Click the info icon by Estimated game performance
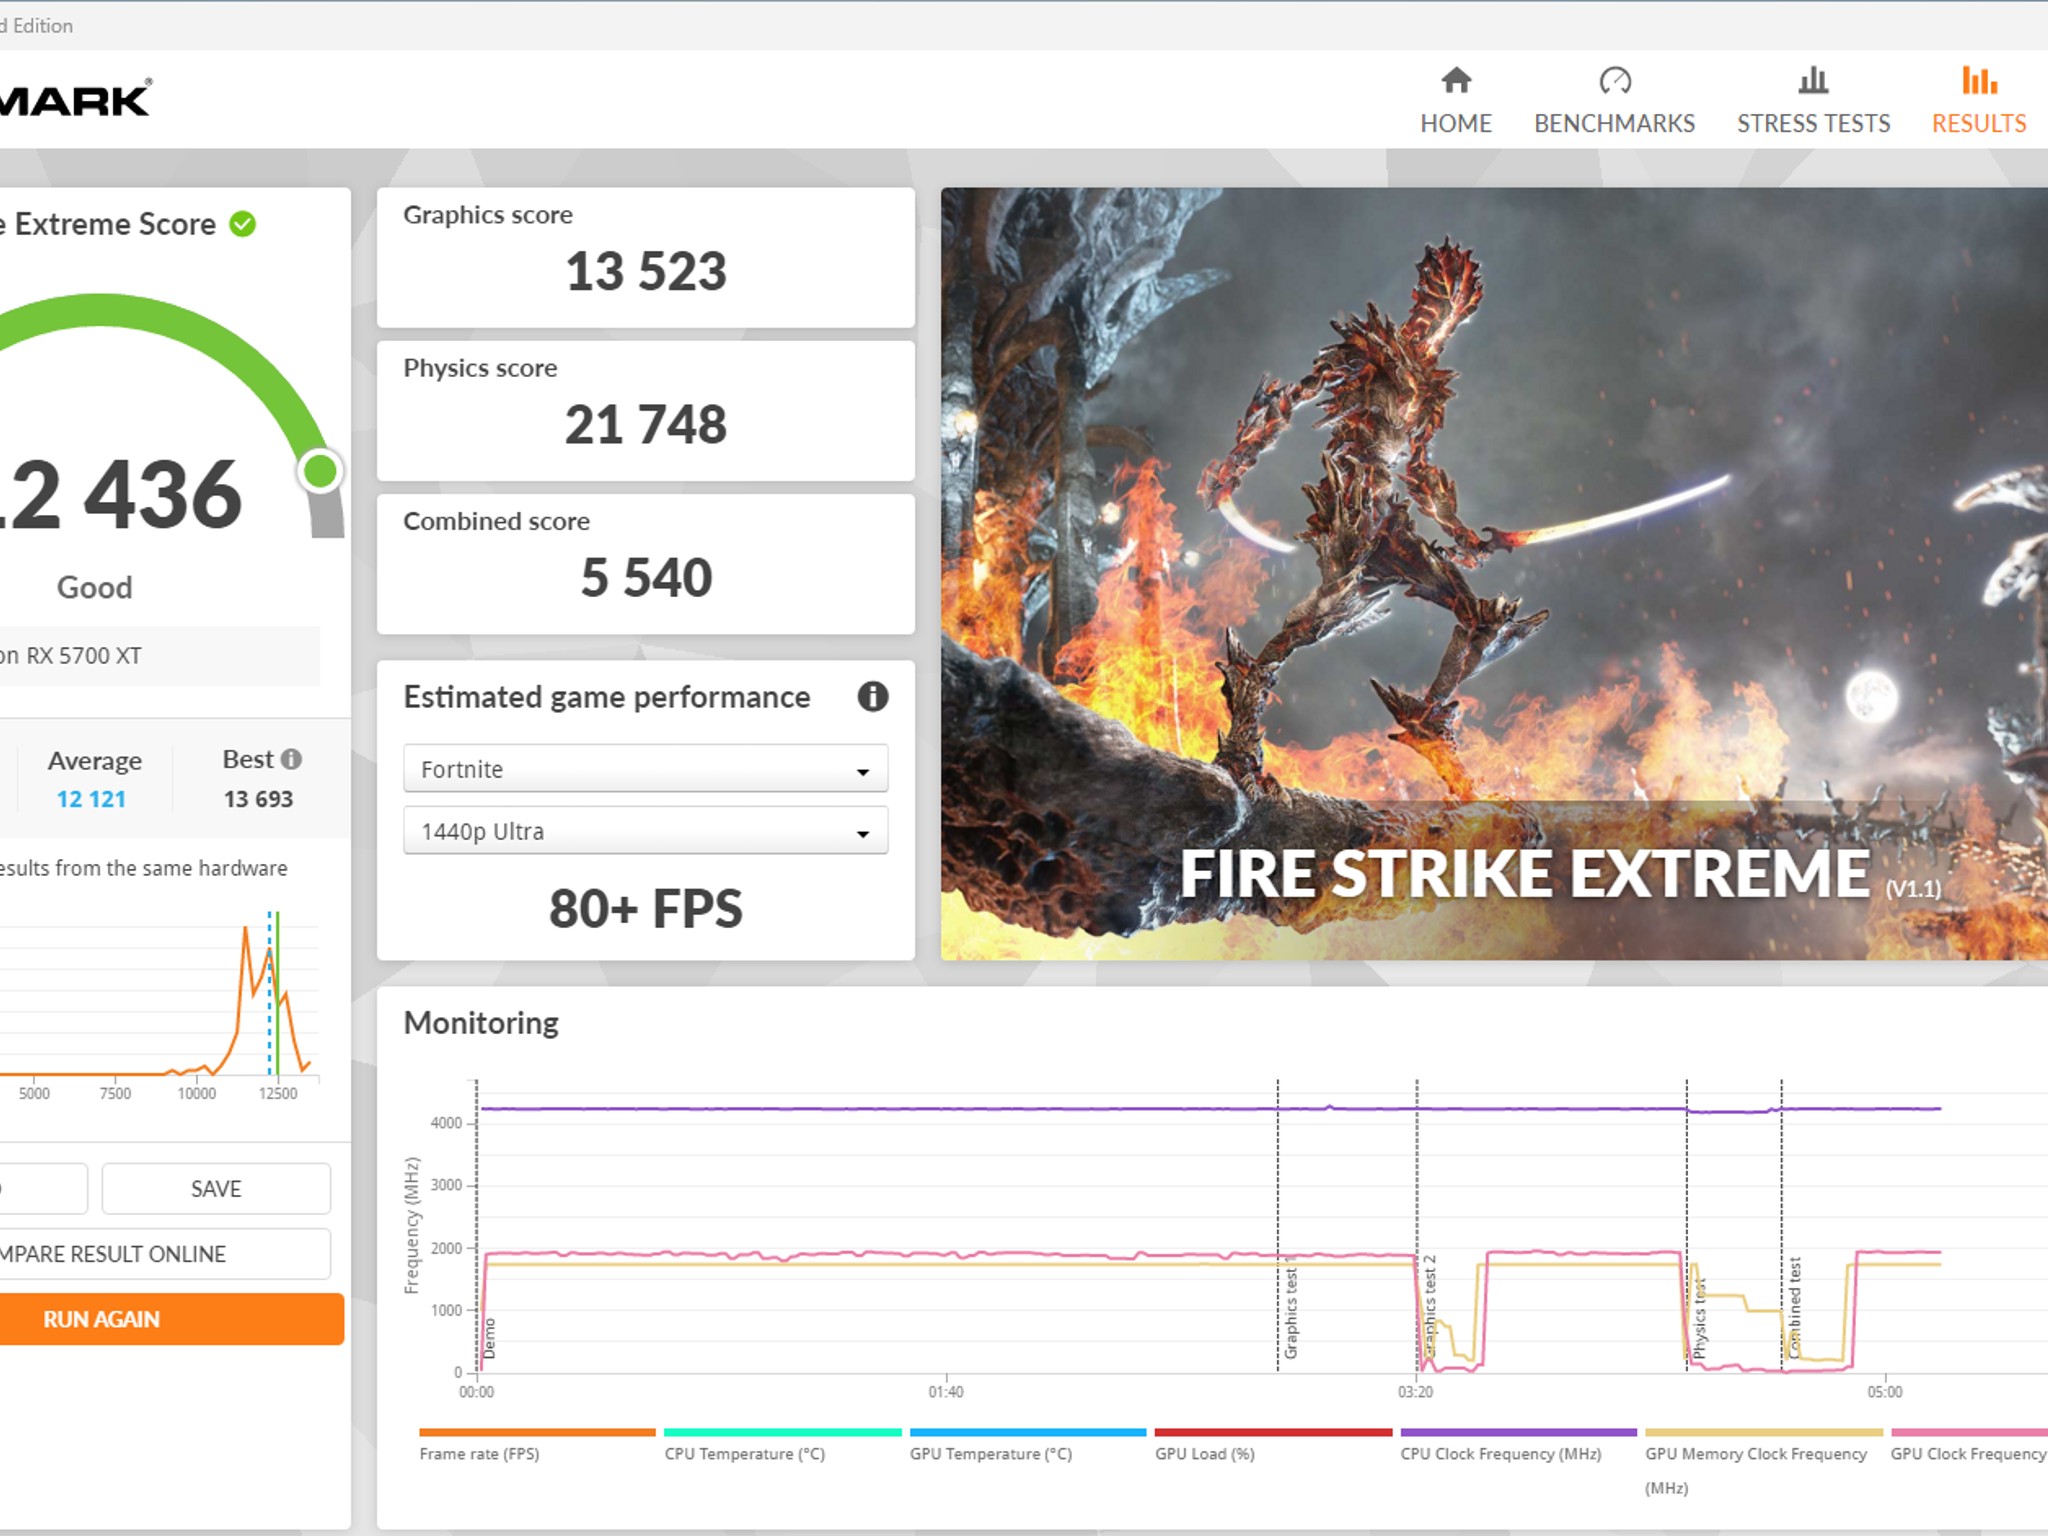The image size is (2048, 1536). 872,696
